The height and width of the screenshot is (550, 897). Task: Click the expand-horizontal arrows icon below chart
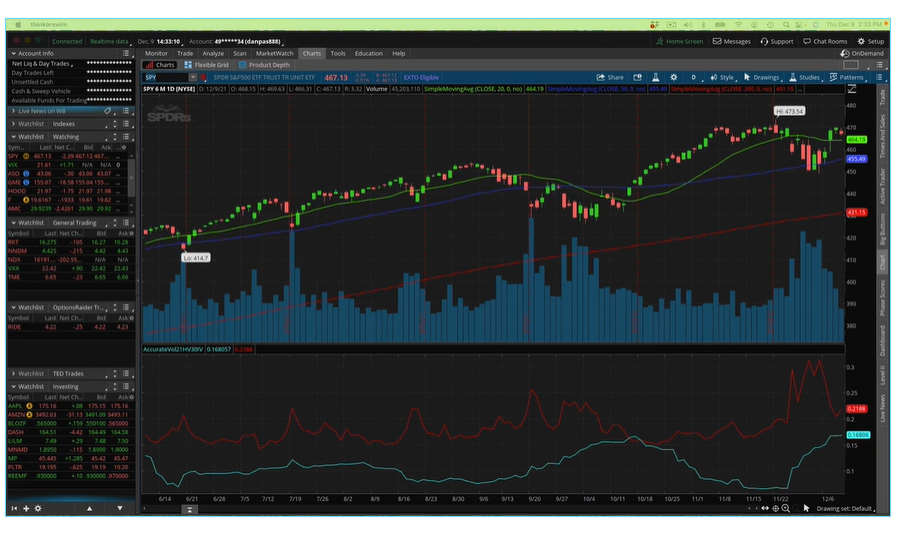point(765,508)
